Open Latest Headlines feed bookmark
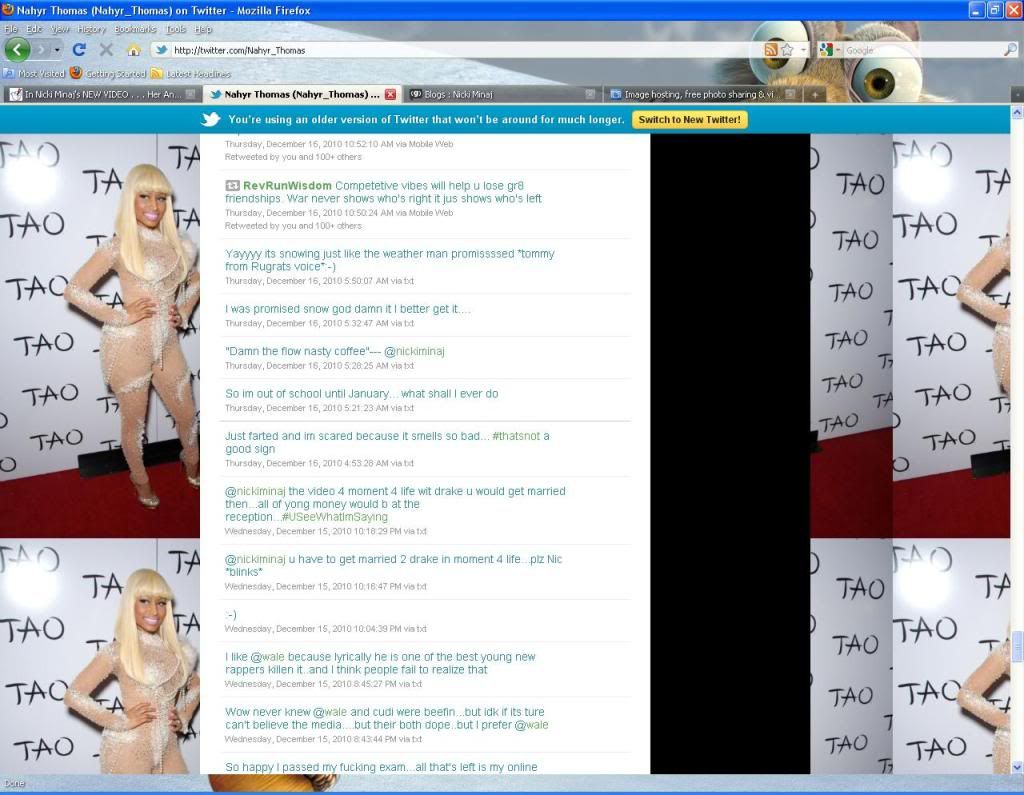The height and width of the screenshot is (795, 1024). (x=191, y=73)
